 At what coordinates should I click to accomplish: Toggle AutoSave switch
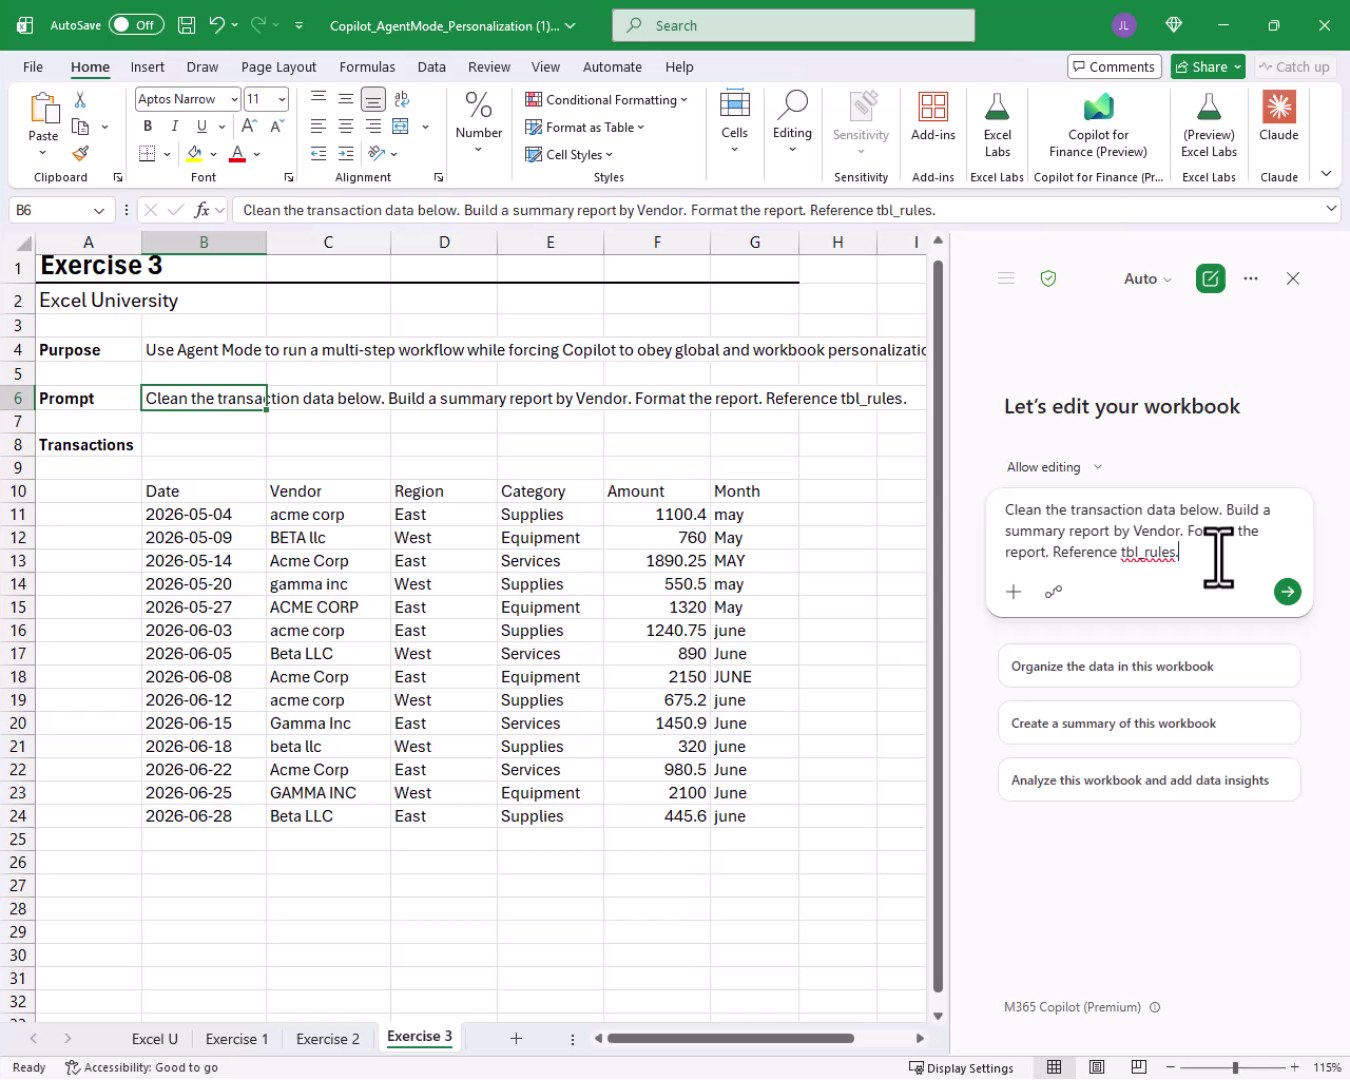135,25
